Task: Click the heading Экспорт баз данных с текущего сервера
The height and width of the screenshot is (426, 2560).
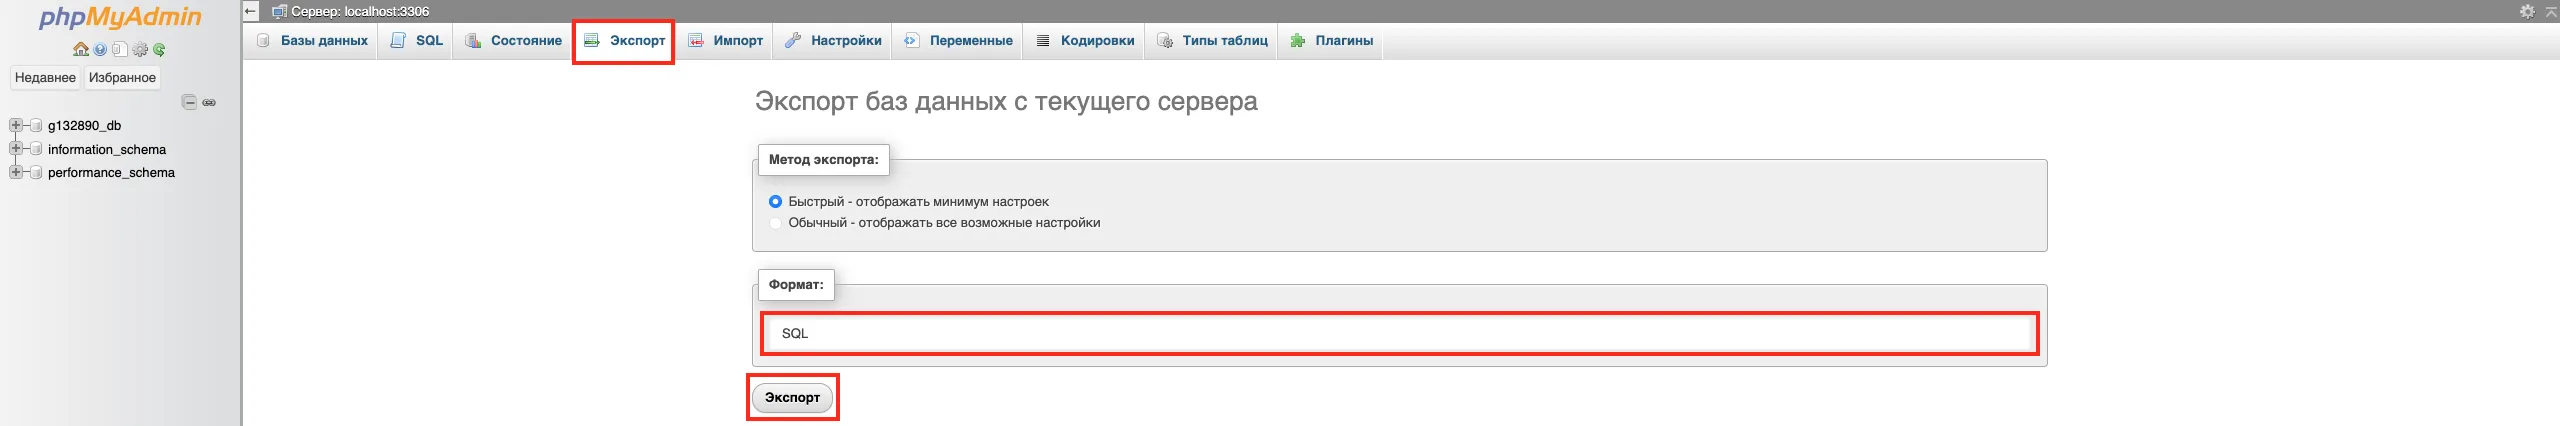Action: pyautogui.click(x=1006, y=101)
